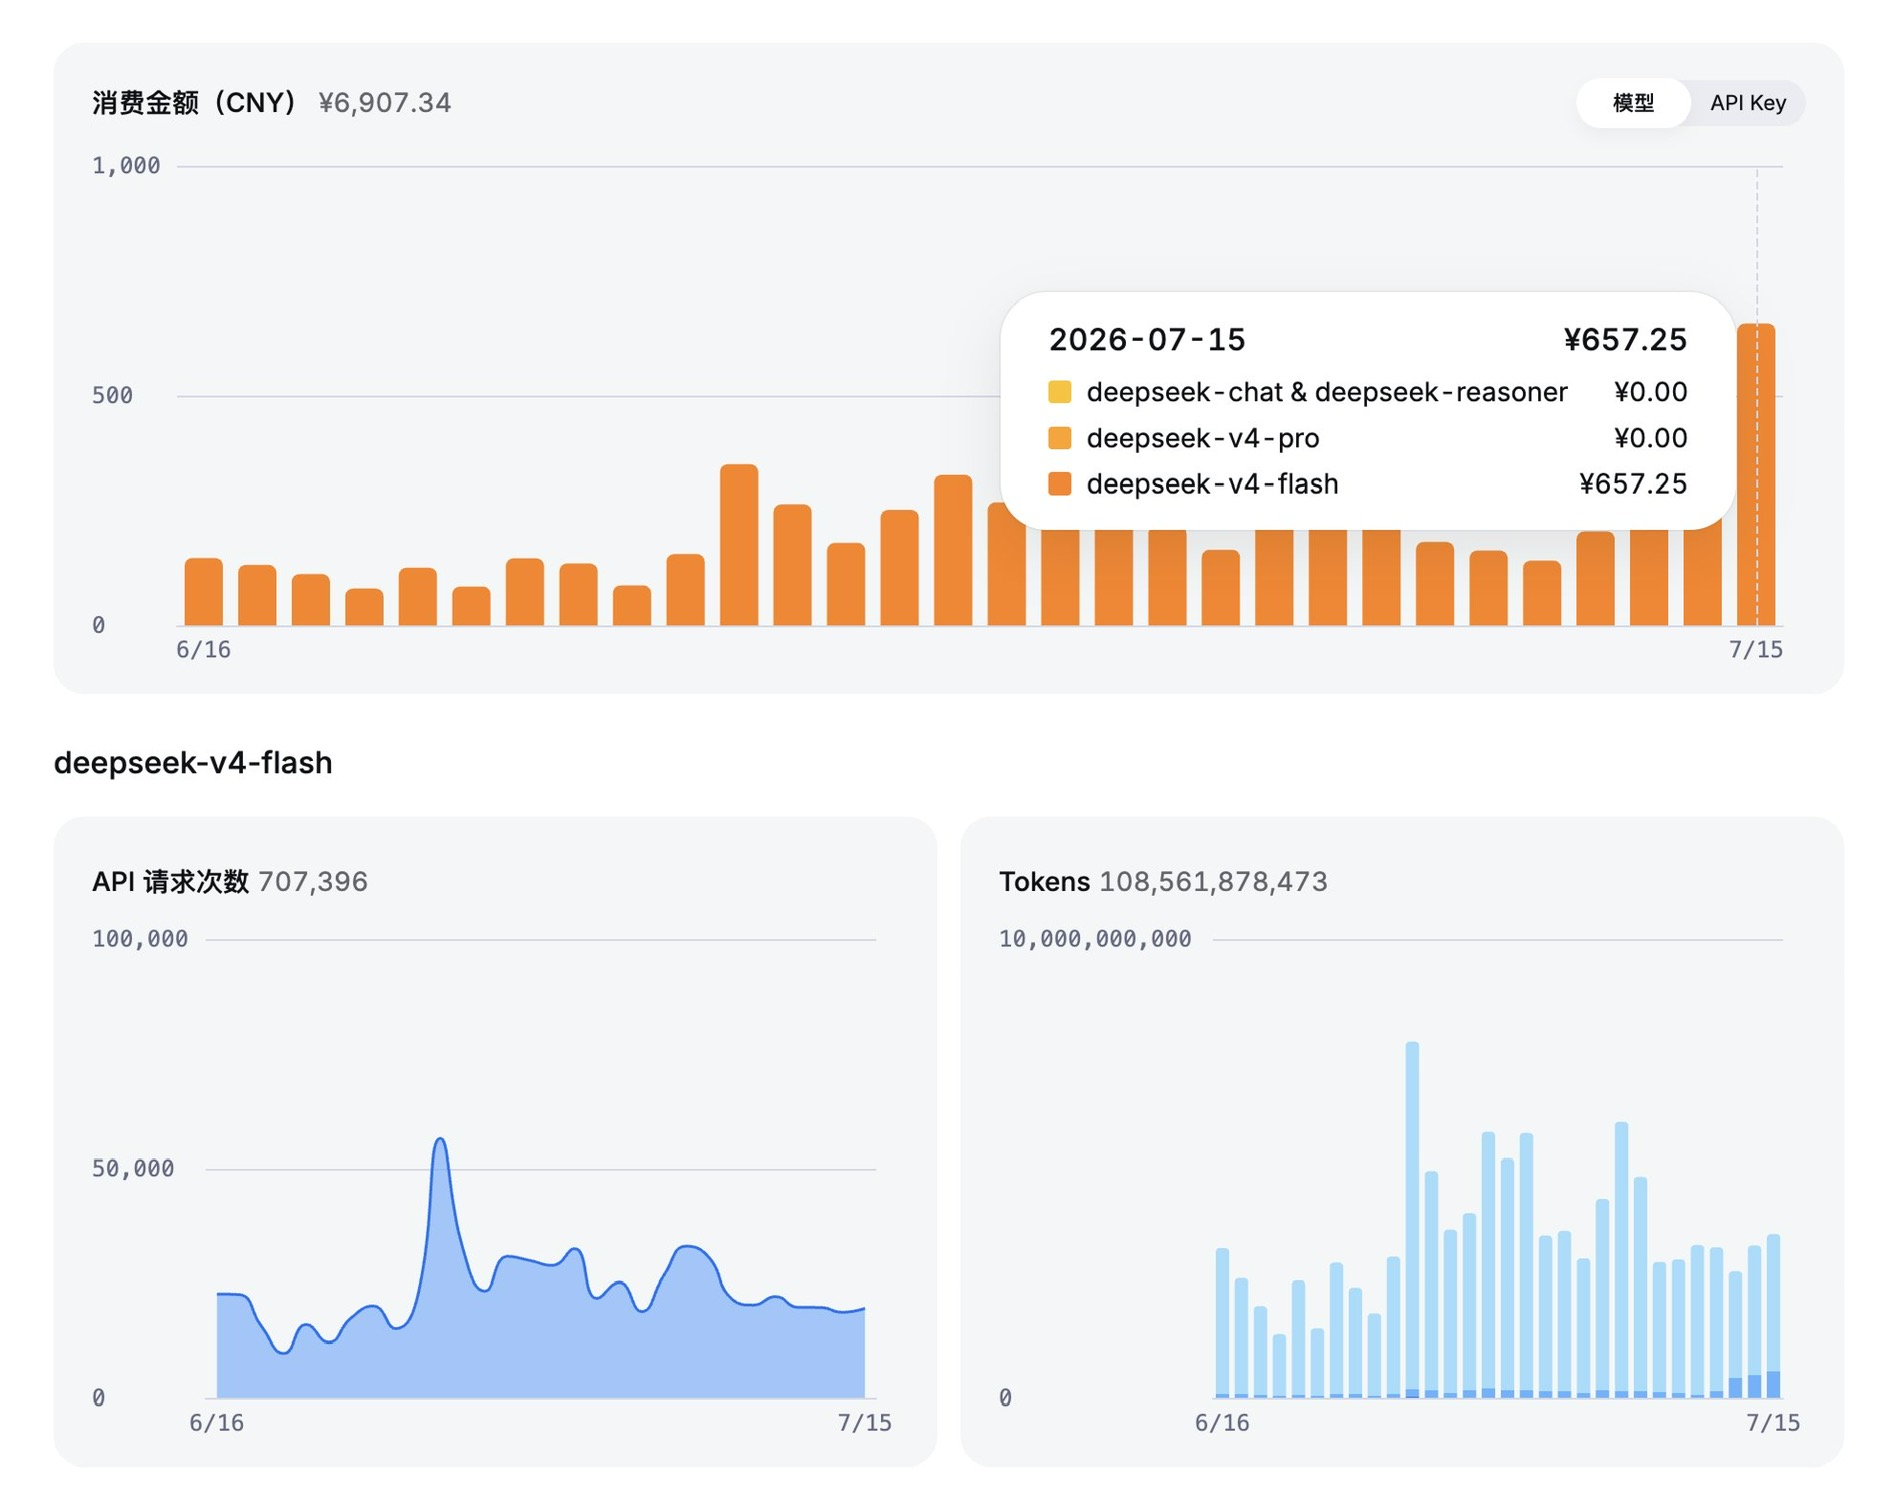Click the Tokens chart title
The image size is (1894, 1500).
pyautogui.click(x=1044, y=882)
